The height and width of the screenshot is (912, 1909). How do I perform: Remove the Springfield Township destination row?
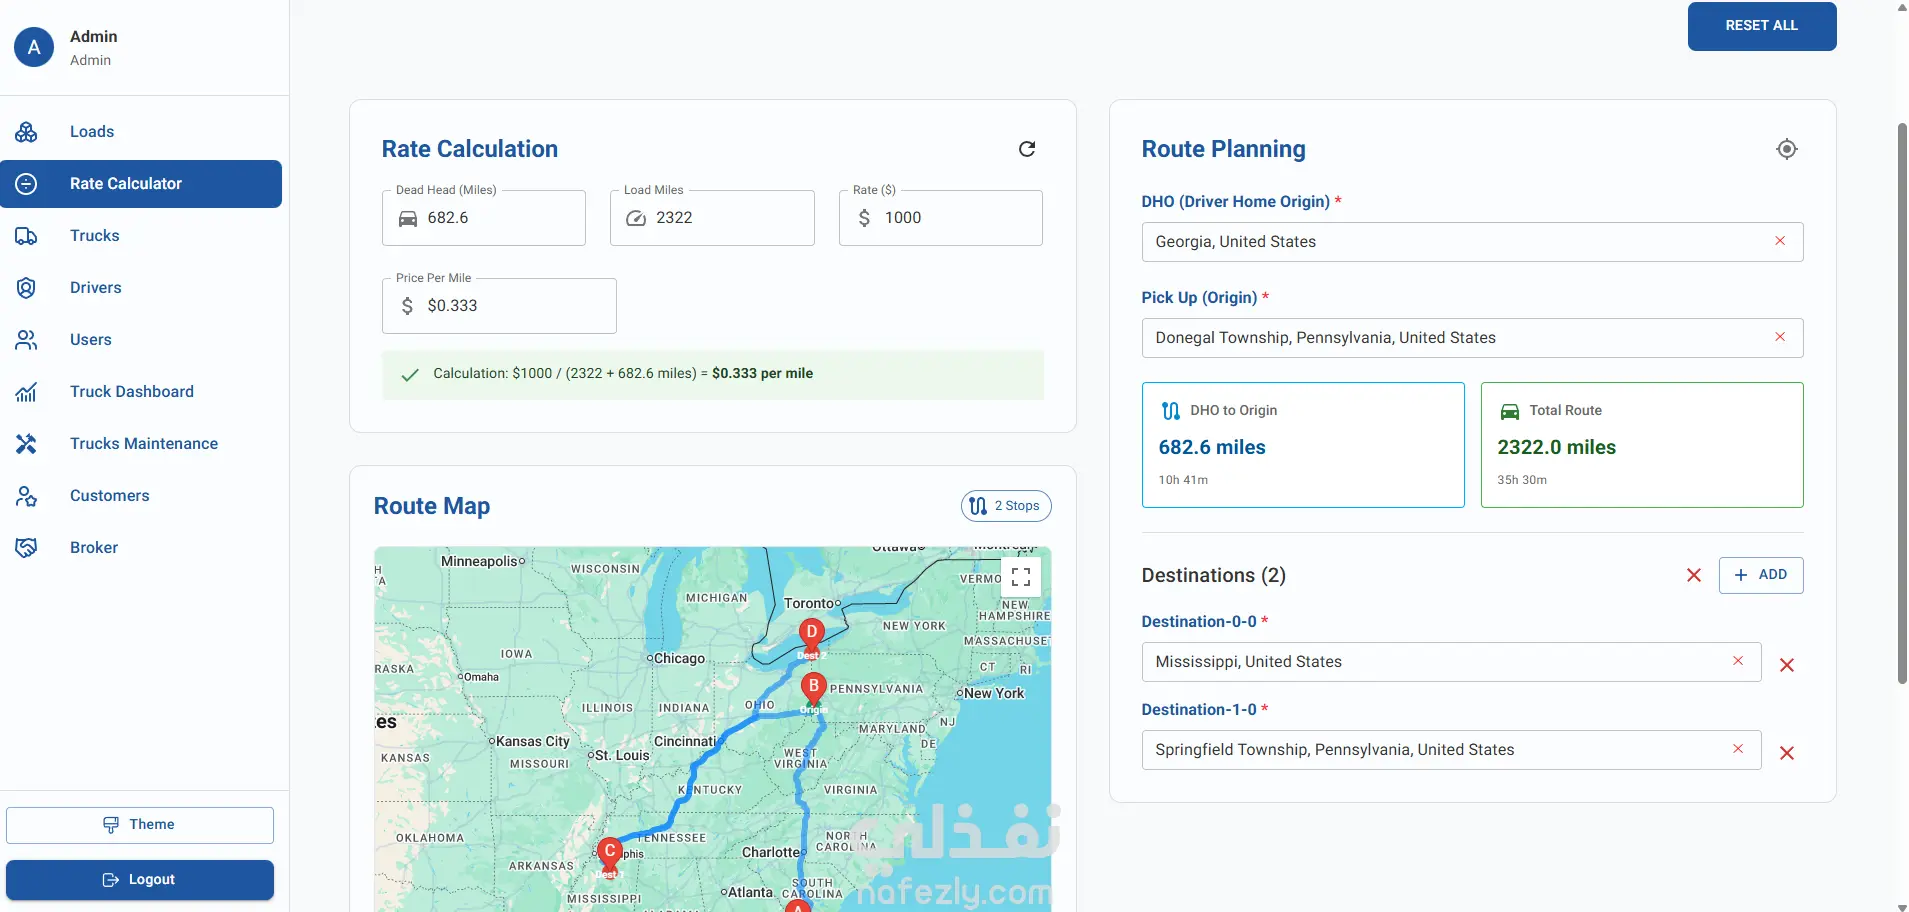1787,753
